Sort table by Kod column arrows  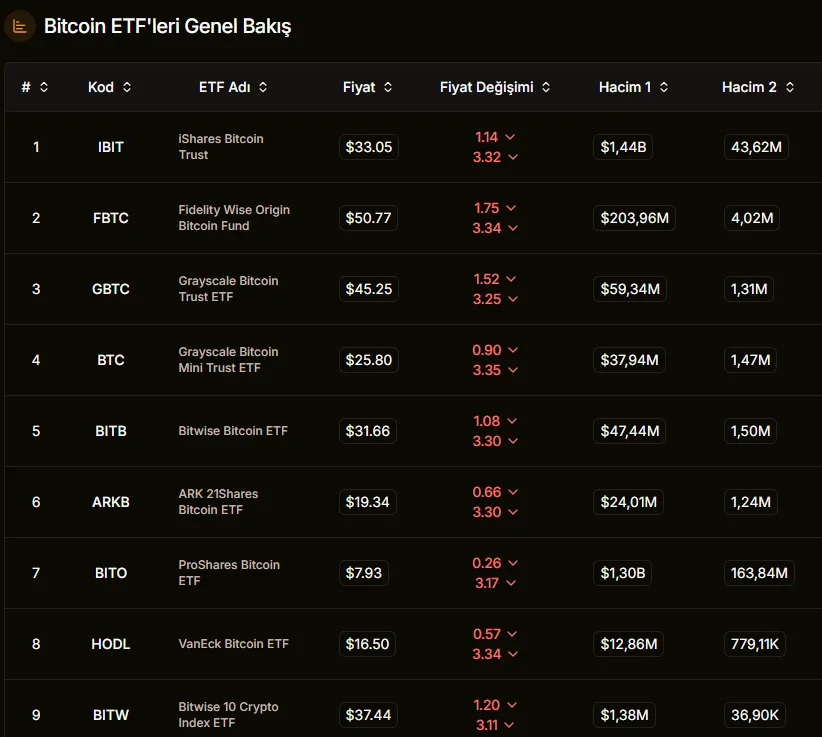[127, 87]
